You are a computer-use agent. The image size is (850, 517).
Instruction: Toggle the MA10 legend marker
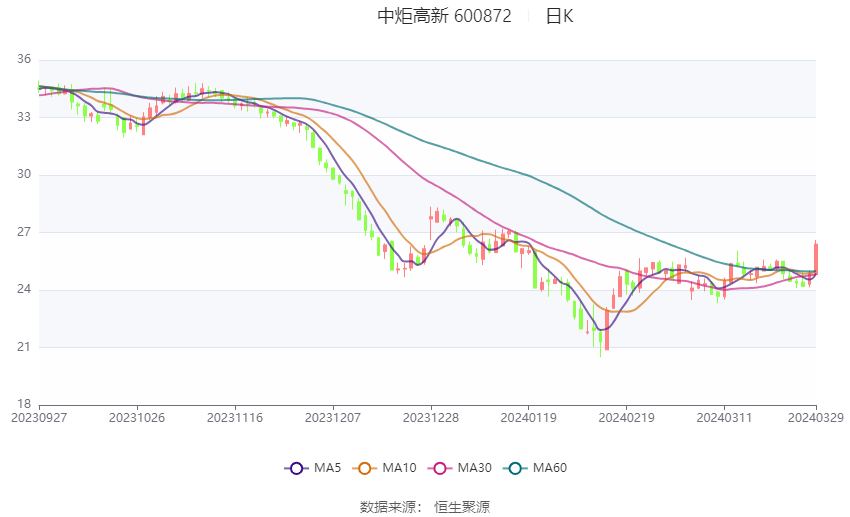pyautogui.click(x=365, y=468)
